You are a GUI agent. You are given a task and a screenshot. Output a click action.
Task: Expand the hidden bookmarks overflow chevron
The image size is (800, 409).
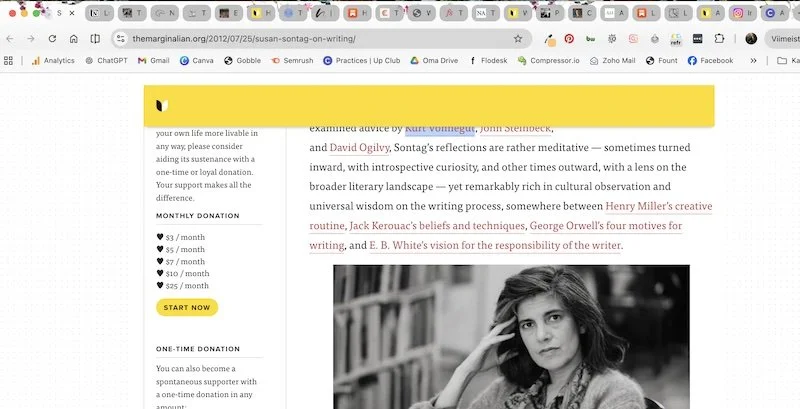[753, 61]
